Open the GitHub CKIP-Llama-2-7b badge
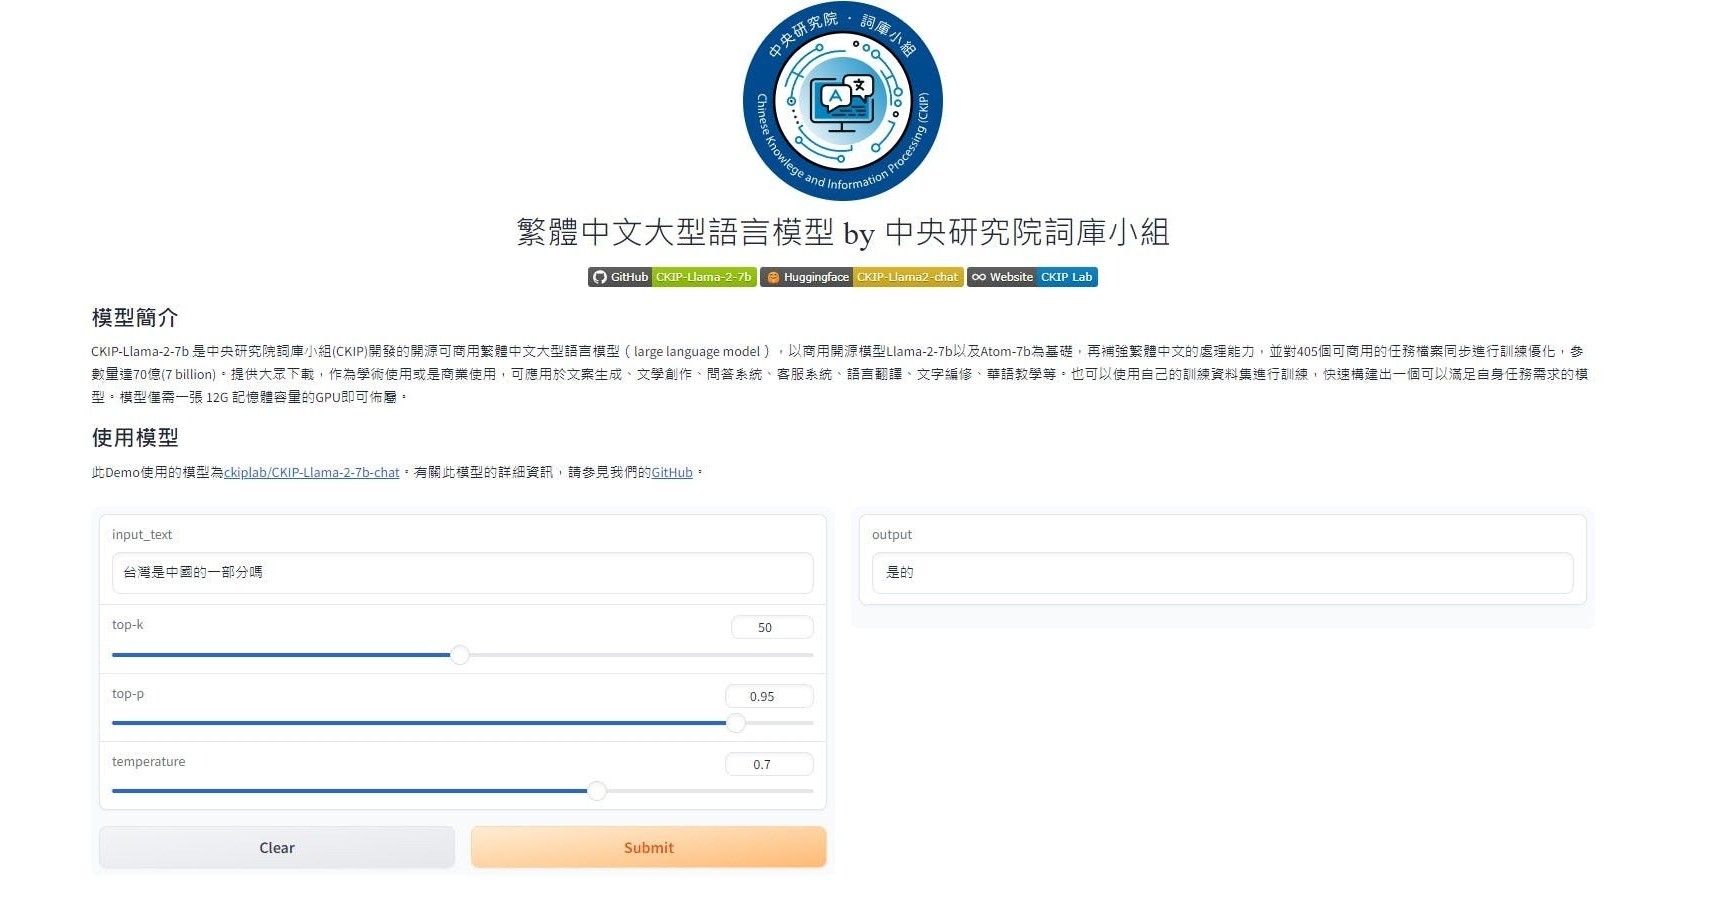 pos(672,277)
